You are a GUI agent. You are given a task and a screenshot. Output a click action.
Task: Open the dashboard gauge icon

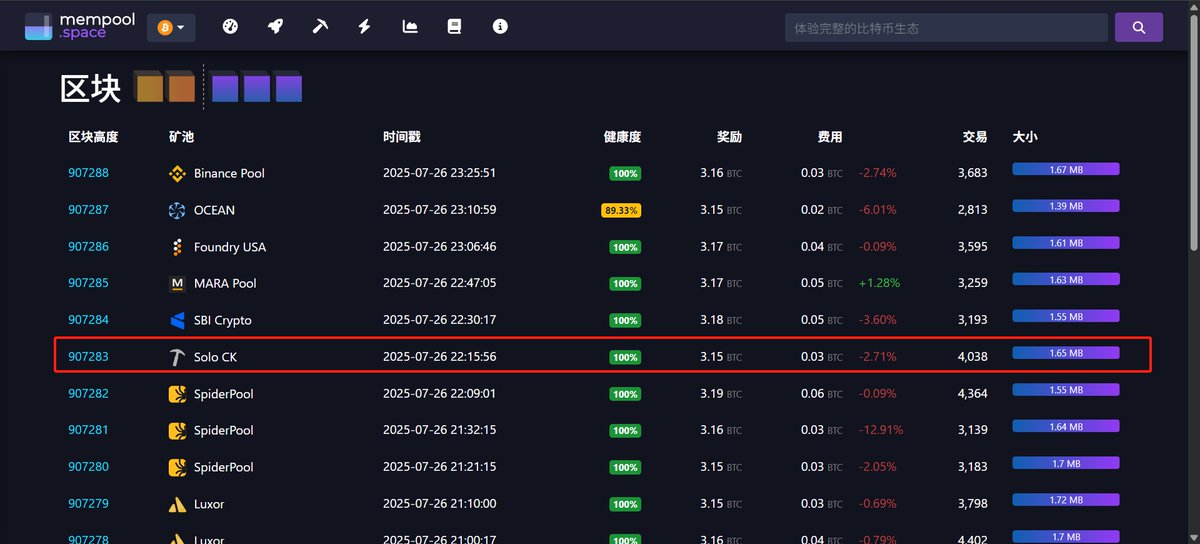click(x=230, y=27)
